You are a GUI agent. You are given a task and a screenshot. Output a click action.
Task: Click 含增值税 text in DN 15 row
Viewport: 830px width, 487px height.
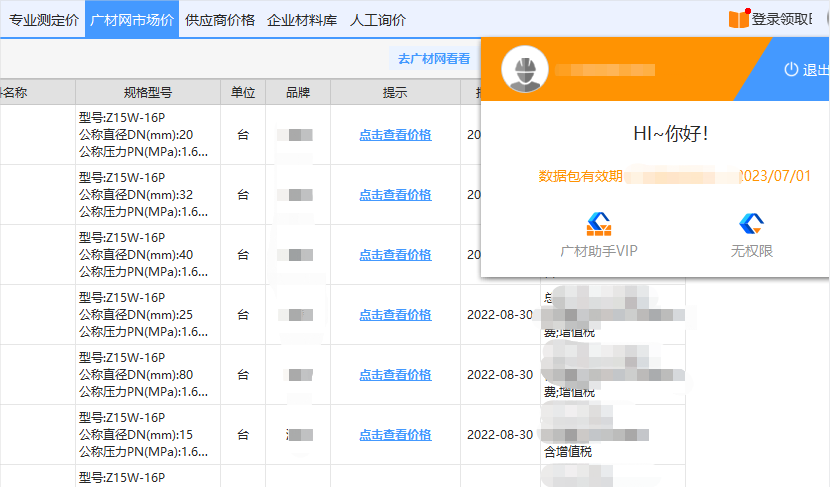568,452
